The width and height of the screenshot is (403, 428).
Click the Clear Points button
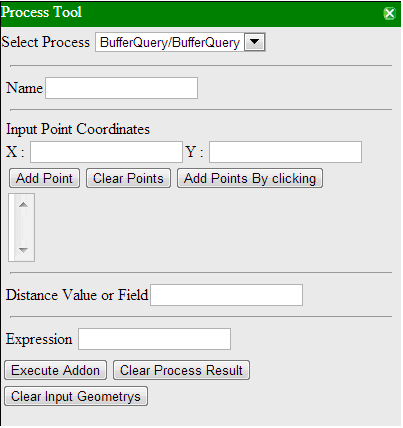[x=128, y=178]
